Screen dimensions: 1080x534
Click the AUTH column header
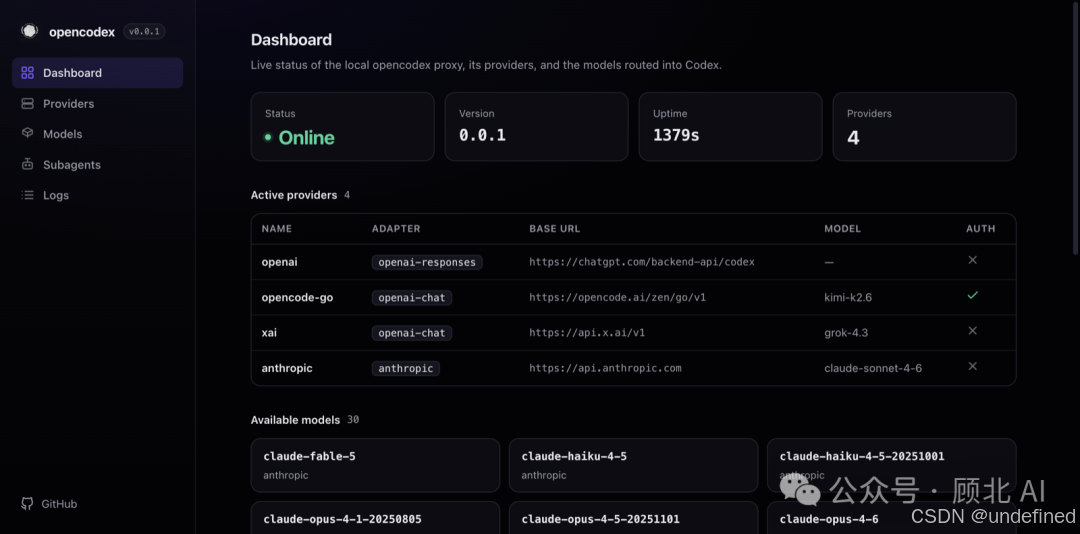click(981, 229)
